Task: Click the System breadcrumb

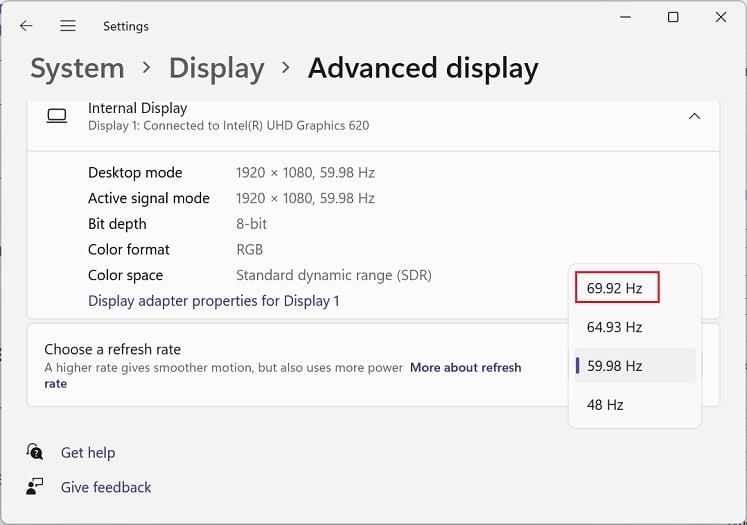Action: click(x=77, y=68)
